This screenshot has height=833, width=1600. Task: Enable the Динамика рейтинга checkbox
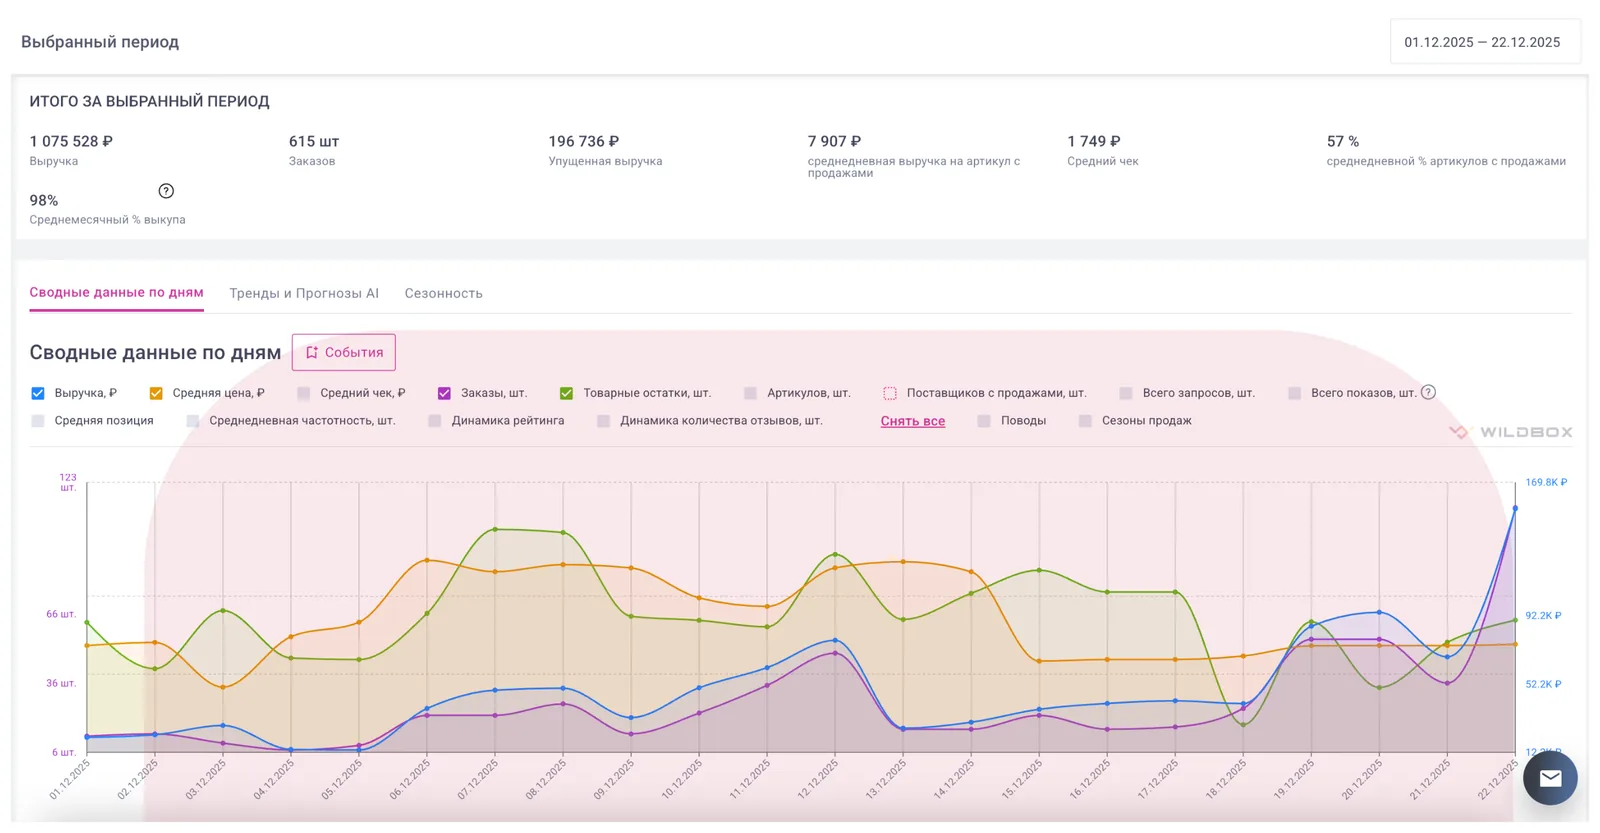[x=435, y=421]
